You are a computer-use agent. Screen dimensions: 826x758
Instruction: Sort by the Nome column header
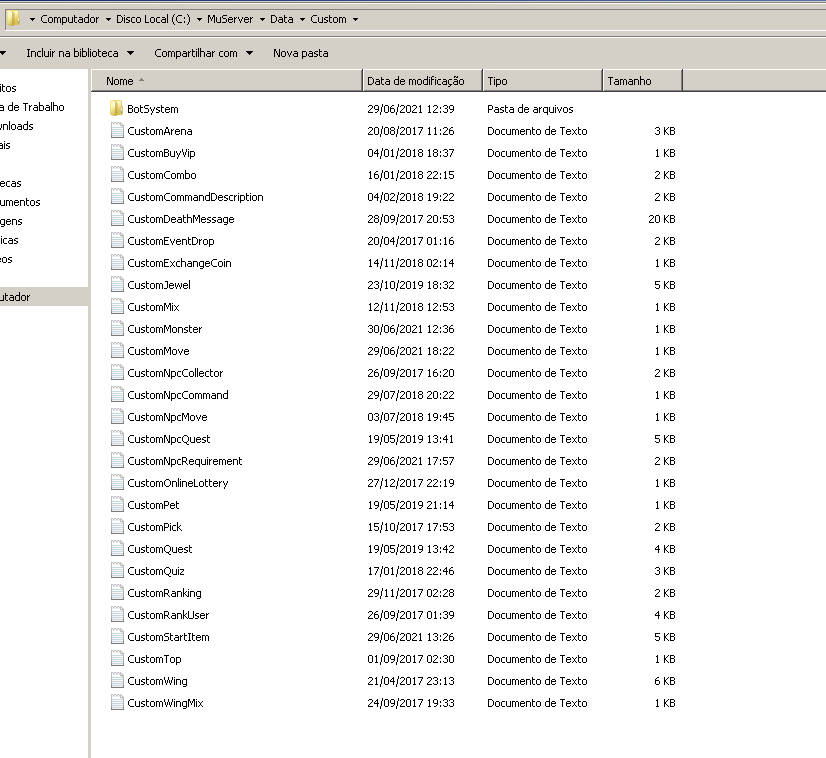(x=227, y=81)
